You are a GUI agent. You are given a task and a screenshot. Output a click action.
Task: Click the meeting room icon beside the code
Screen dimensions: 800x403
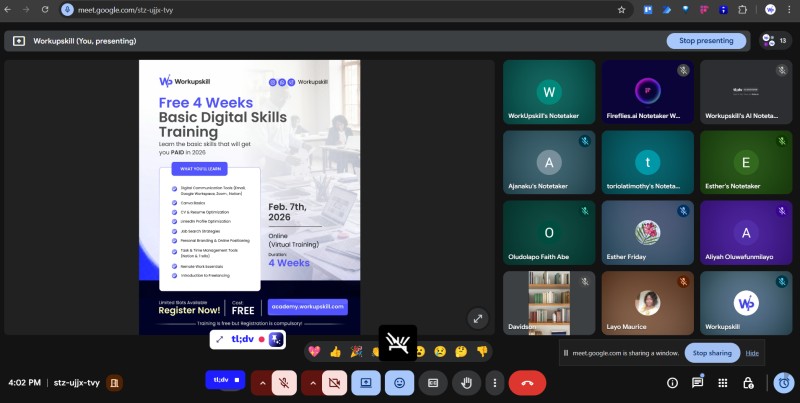tap(114, 383)
